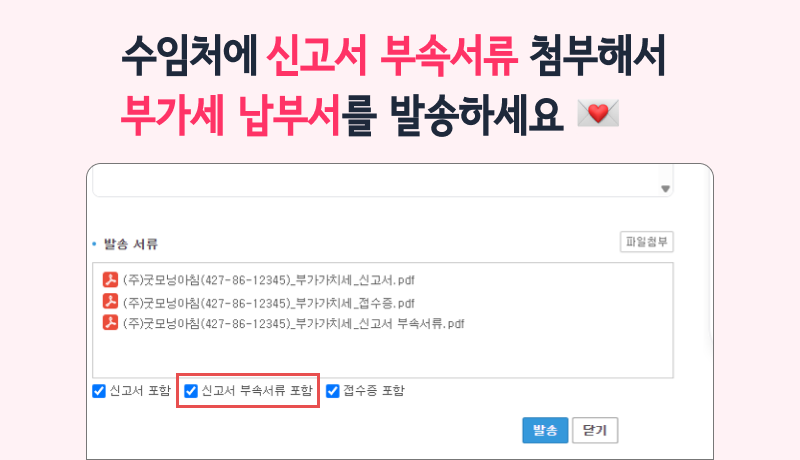
Task: Click empty space in the 발송 서류 file list
Action: pos(383,354)
